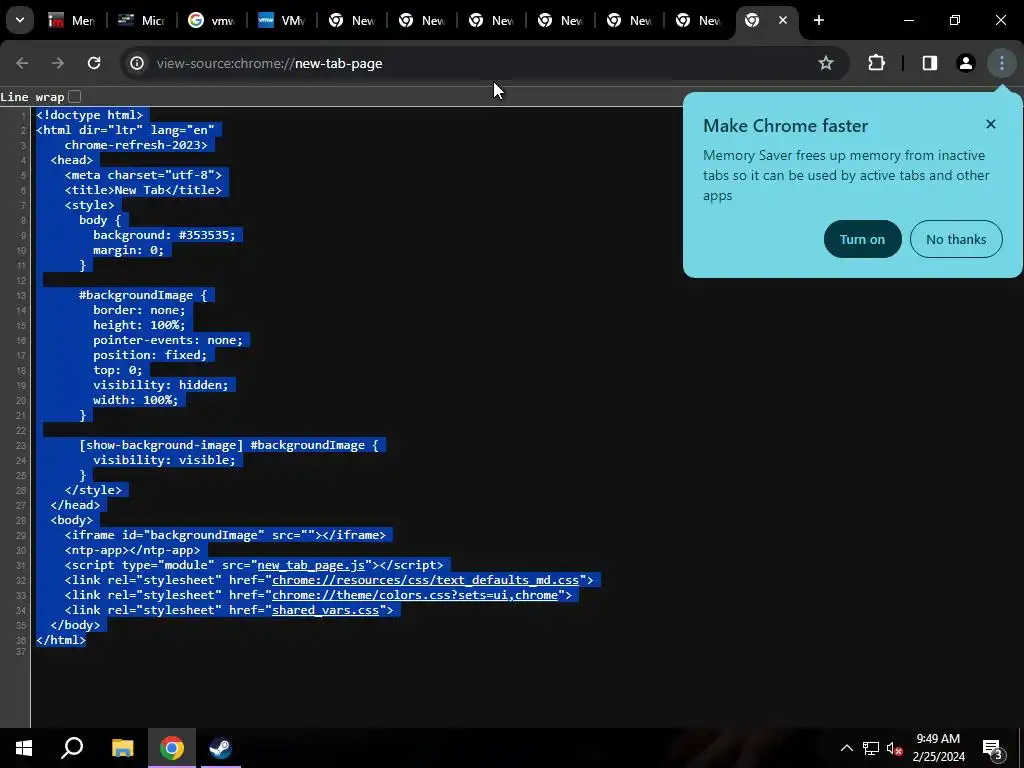The image size is (1024, 768).
Task: Click the "#backgroundImage {" selector line
Action: tap(142, 295)
